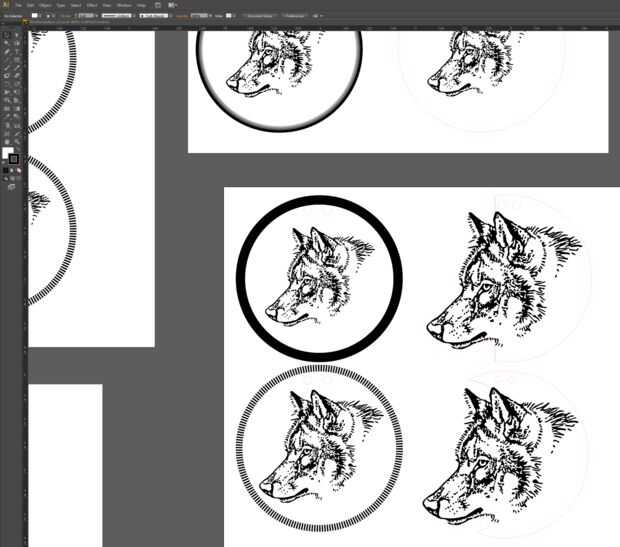Open the variable width profile dropdown
The width and height of the screenshot is (620, 547).
[134, 16]
